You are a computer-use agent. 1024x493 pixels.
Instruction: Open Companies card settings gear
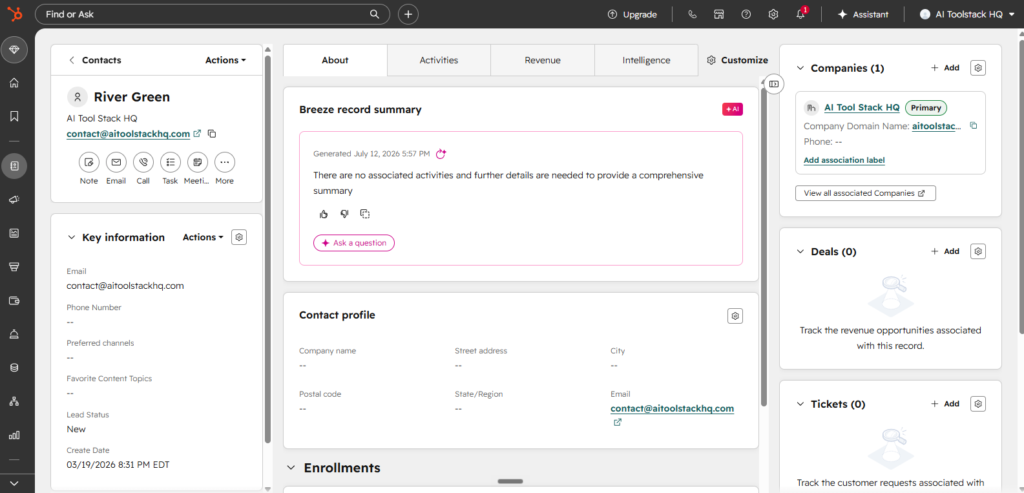tap(978, 68)
